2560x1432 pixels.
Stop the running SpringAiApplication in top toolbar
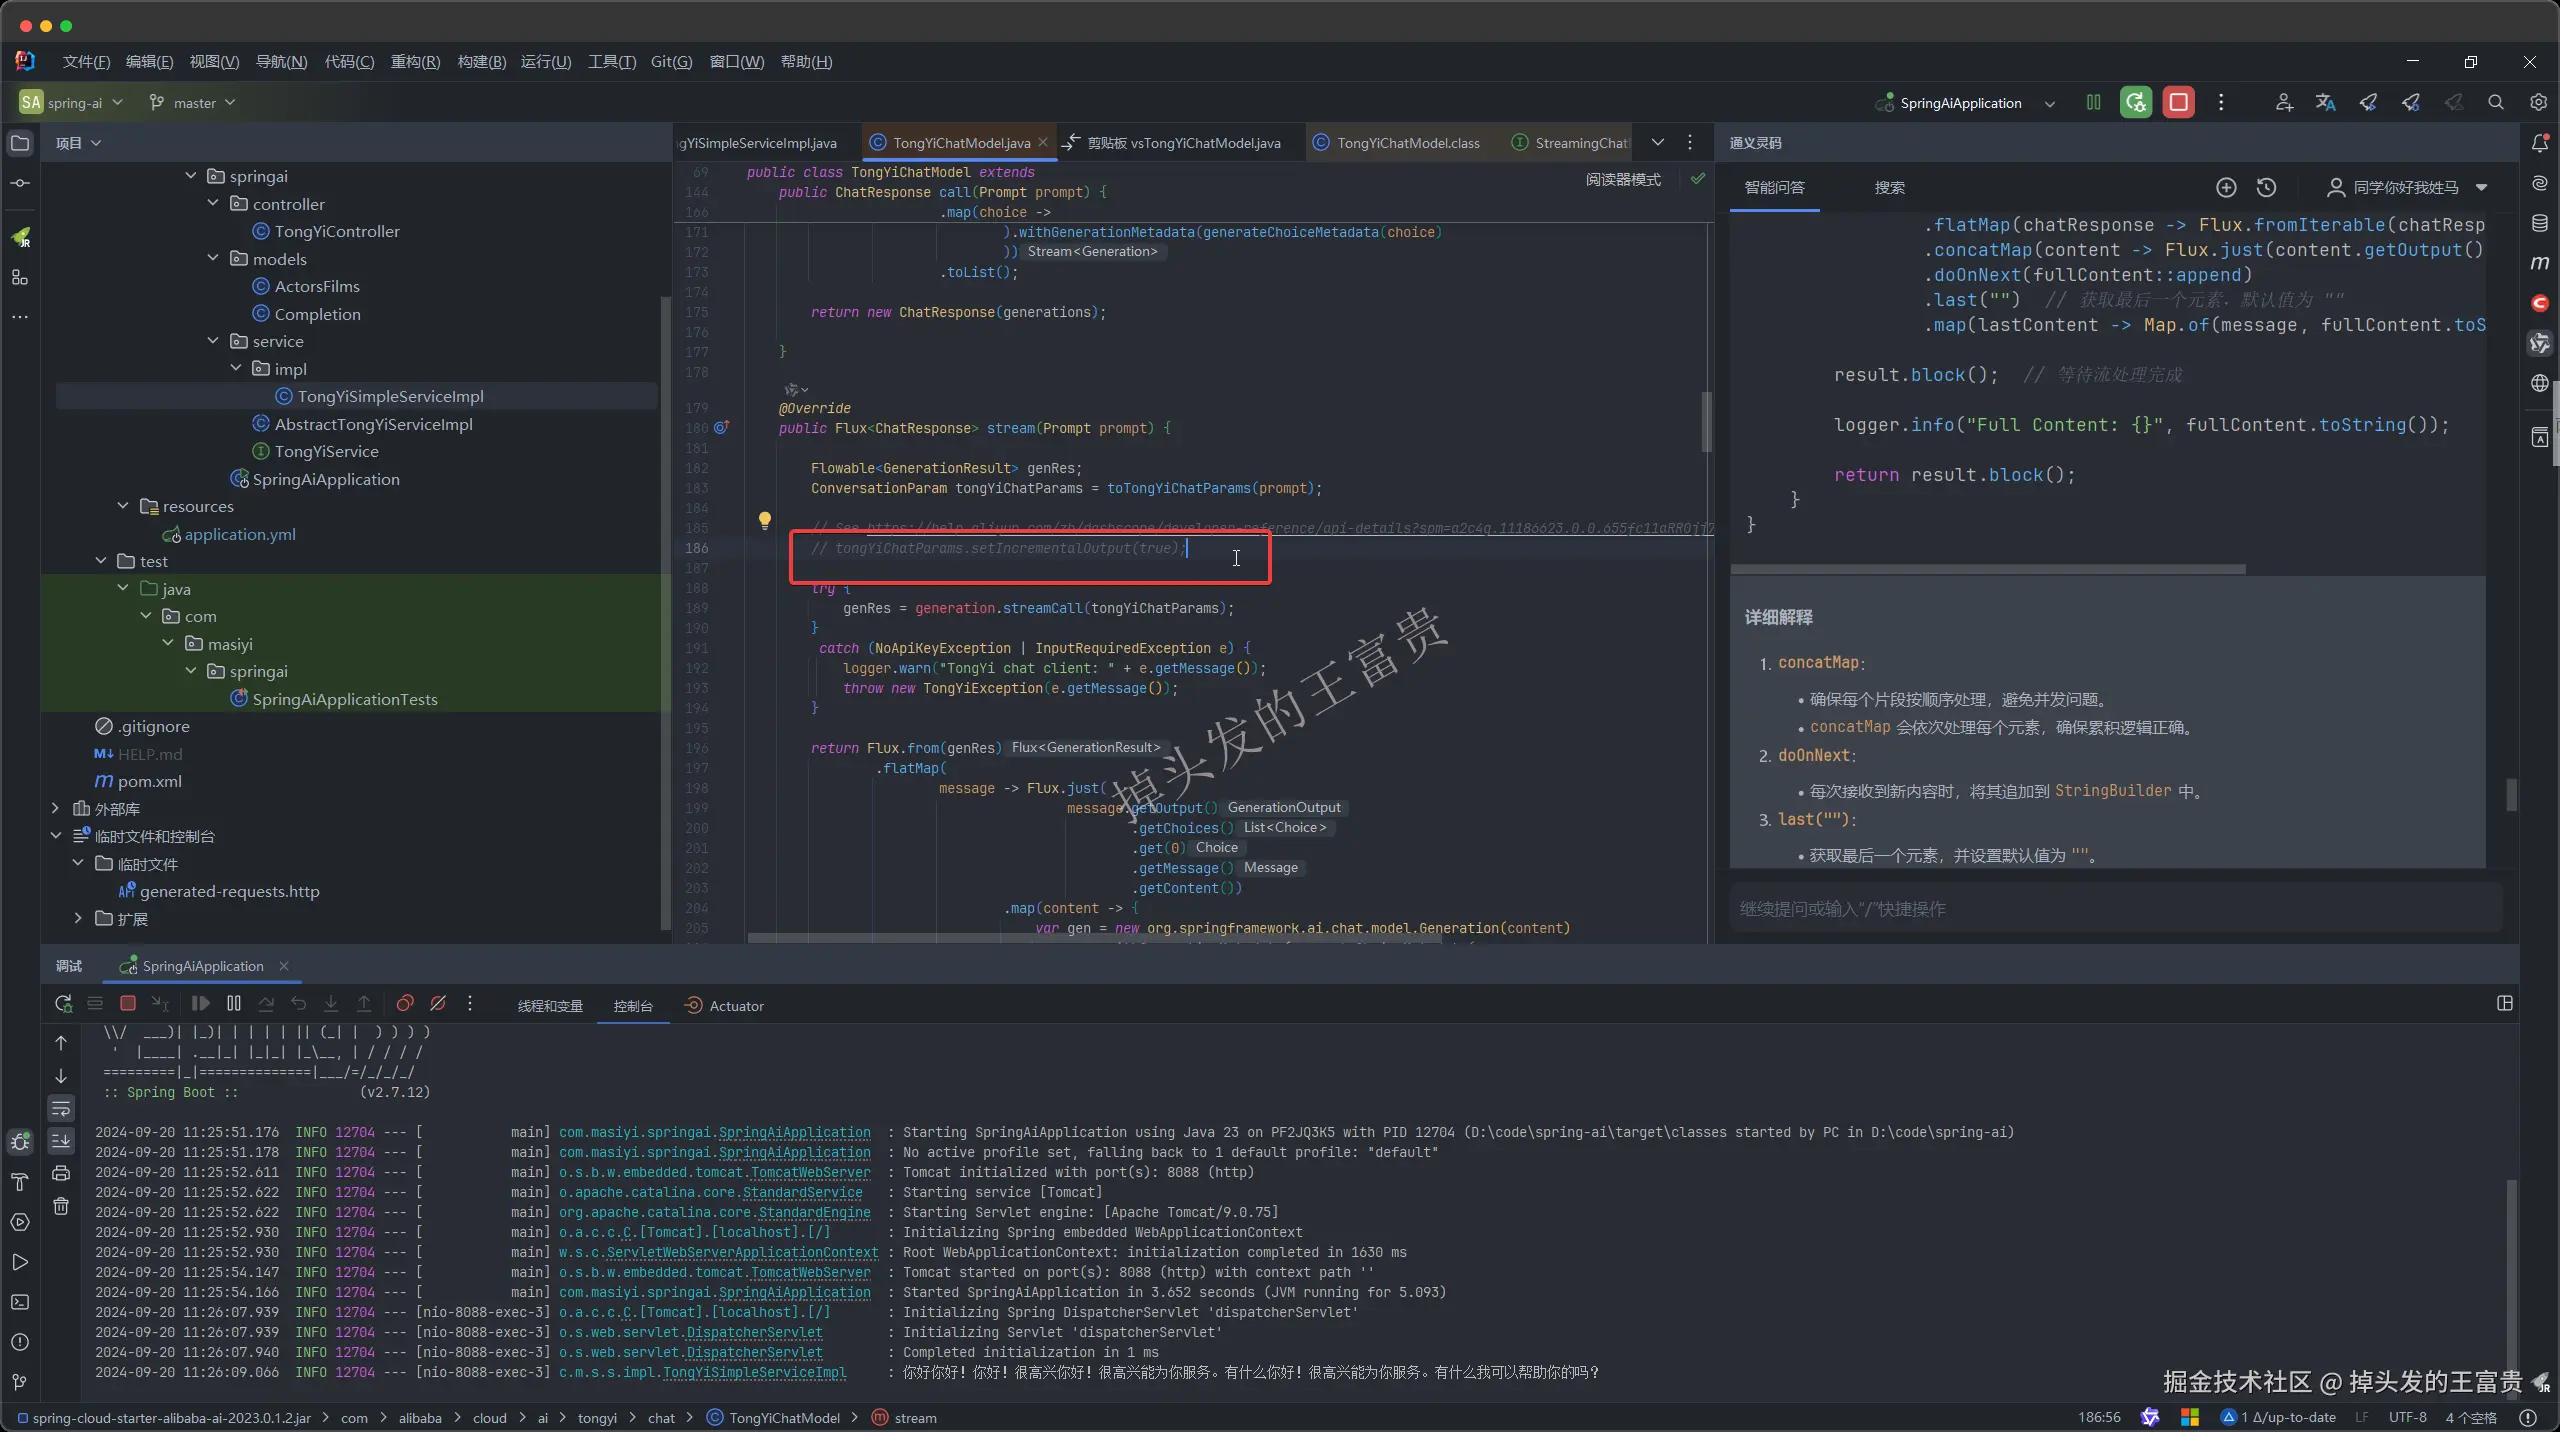click(2178, 102)
